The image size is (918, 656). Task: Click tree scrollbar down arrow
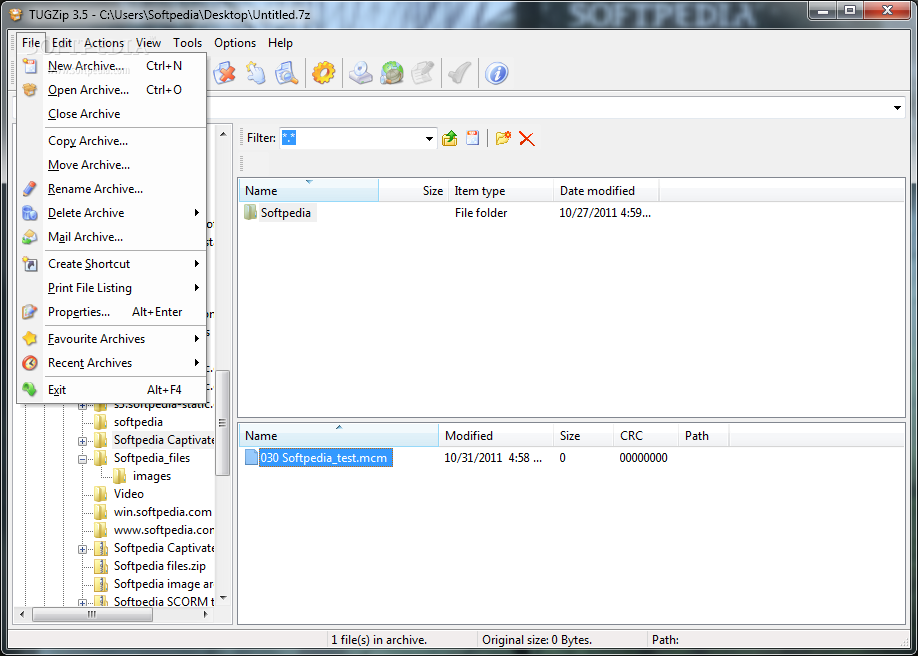(222, 600)
